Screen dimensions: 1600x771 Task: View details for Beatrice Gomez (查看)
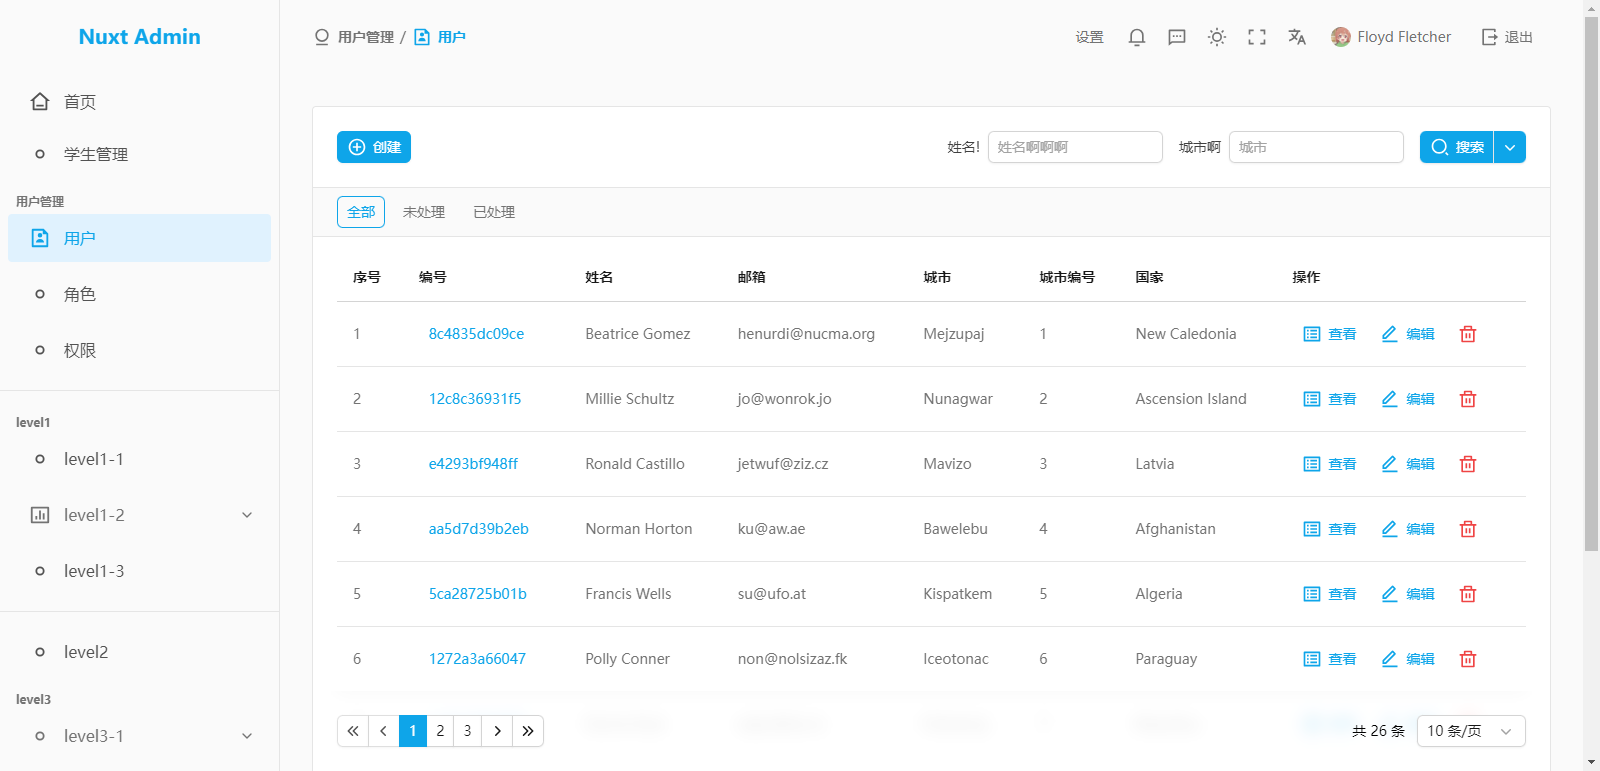point(1330,334)
